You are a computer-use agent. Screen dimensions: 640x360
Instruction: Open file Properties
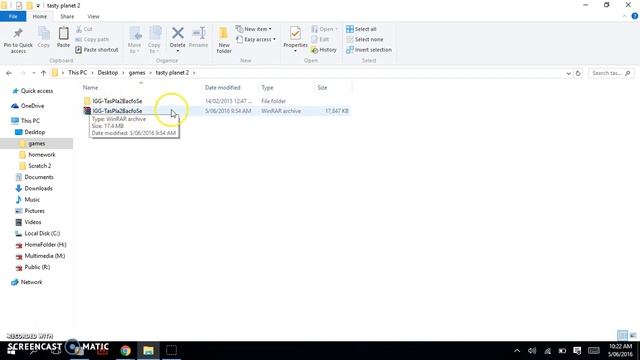pyautogui.click(x=295, y=39)
